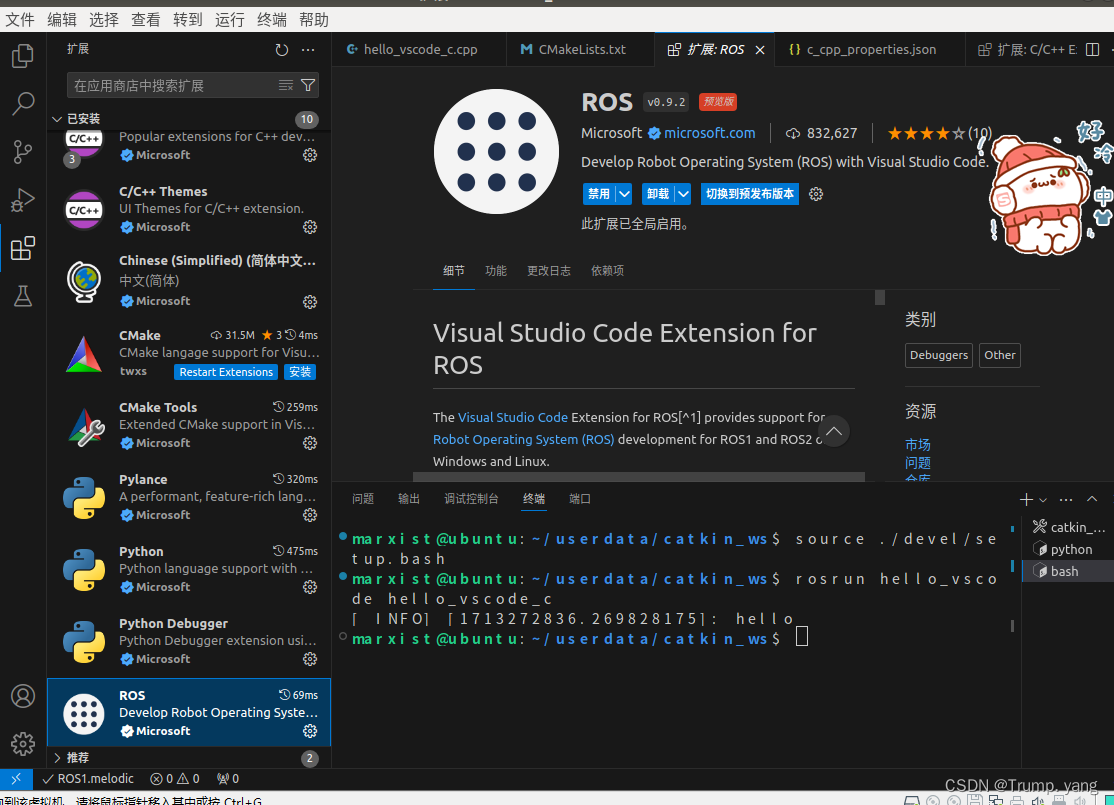Open the uninstall options dropdown arrow
Screen dimensions: 1114x805
click(683, 194)
